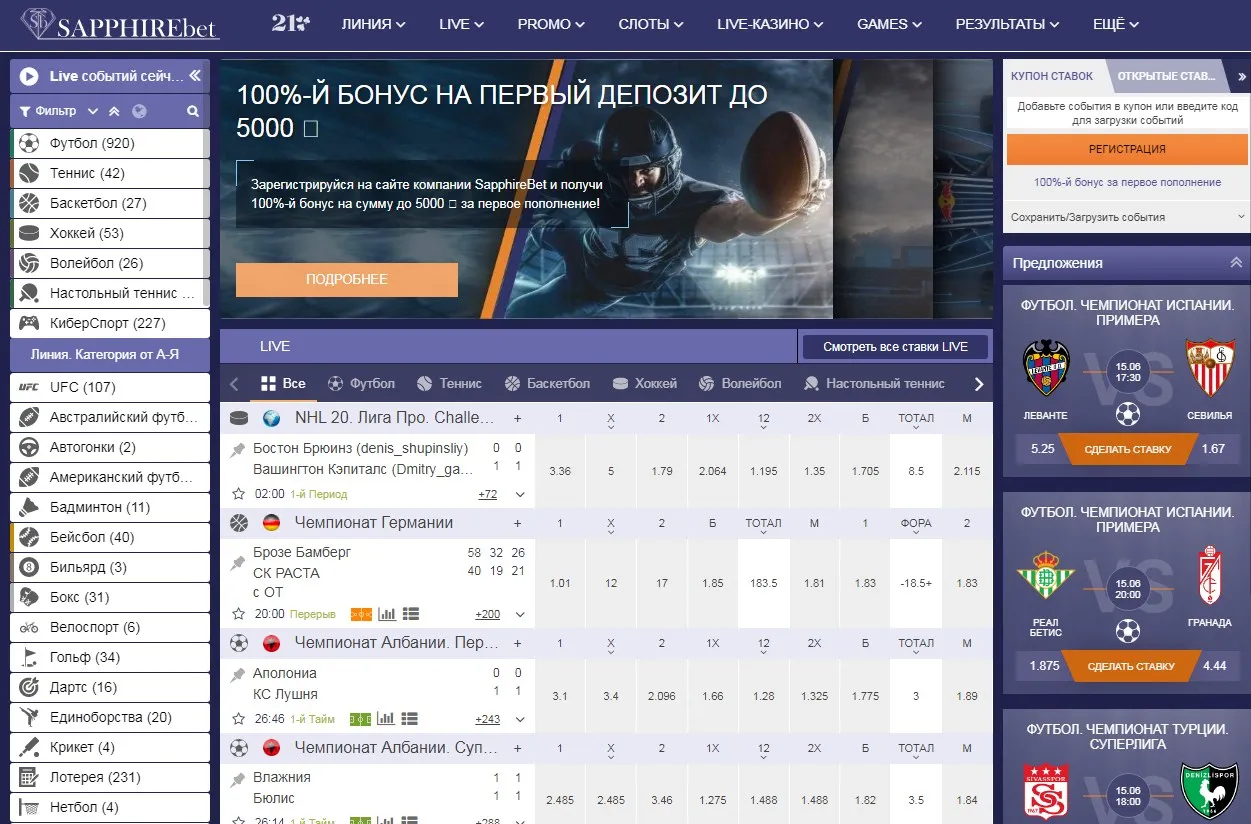Select the Баскетбол live tab
The height and width of the screenshot is (824, 1251).
[547, 383]
